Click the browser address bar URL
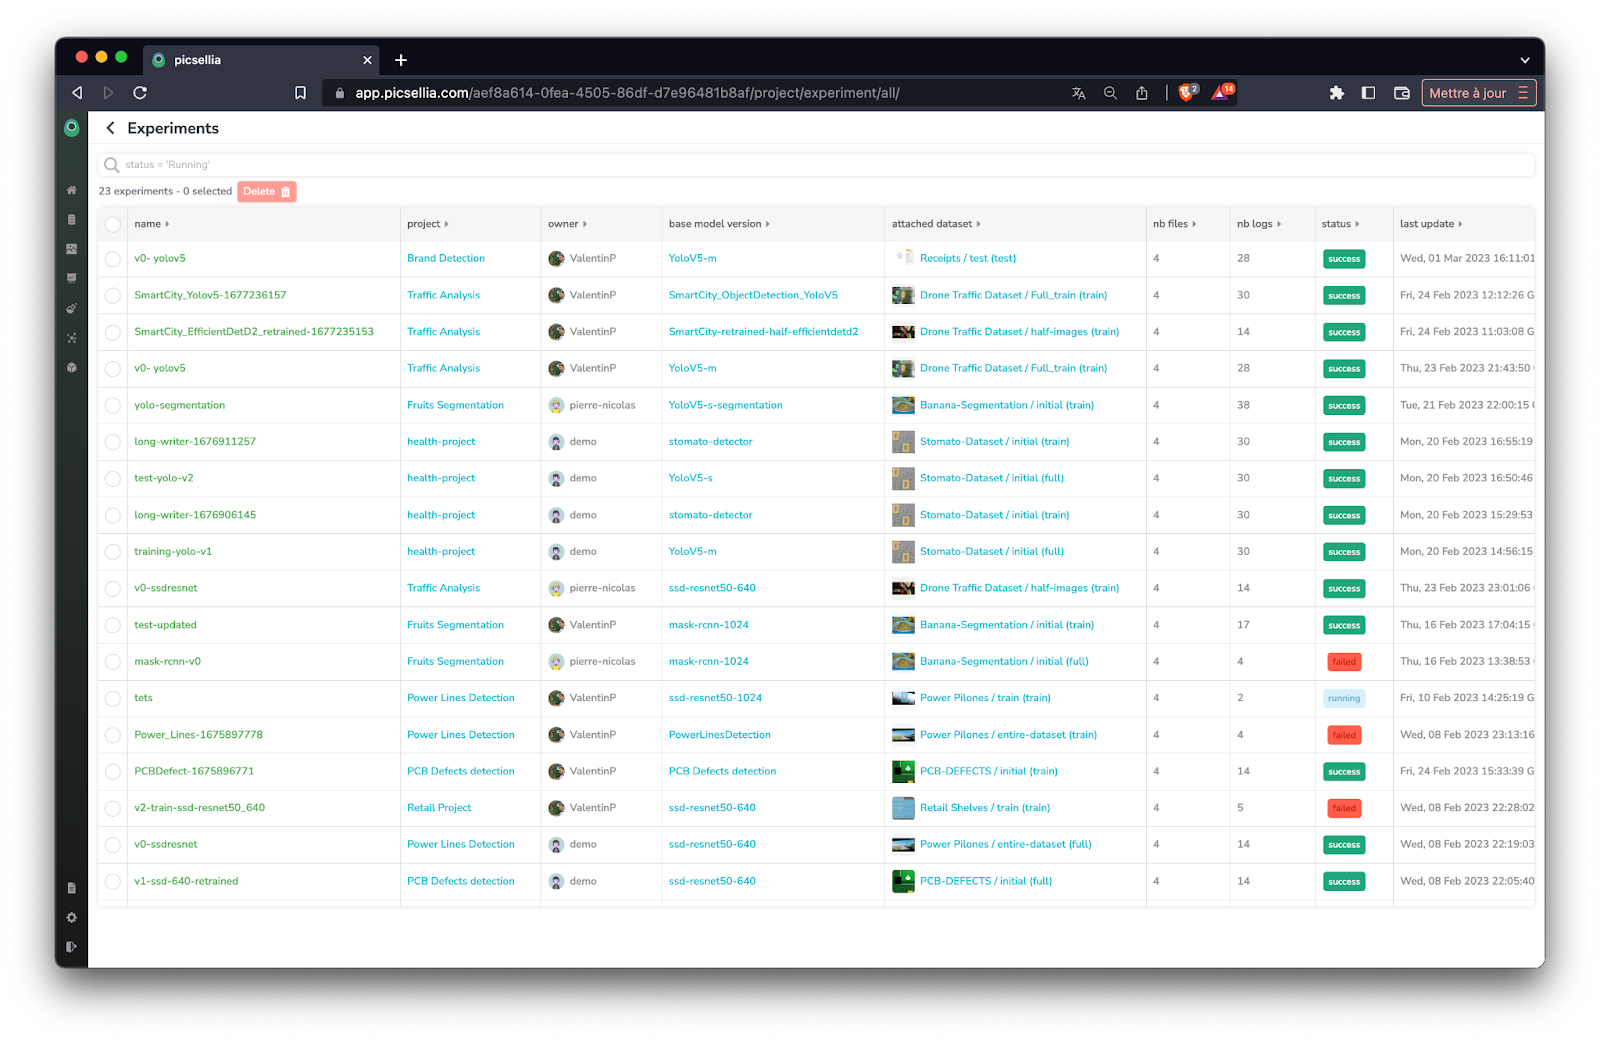 (627, 93)
